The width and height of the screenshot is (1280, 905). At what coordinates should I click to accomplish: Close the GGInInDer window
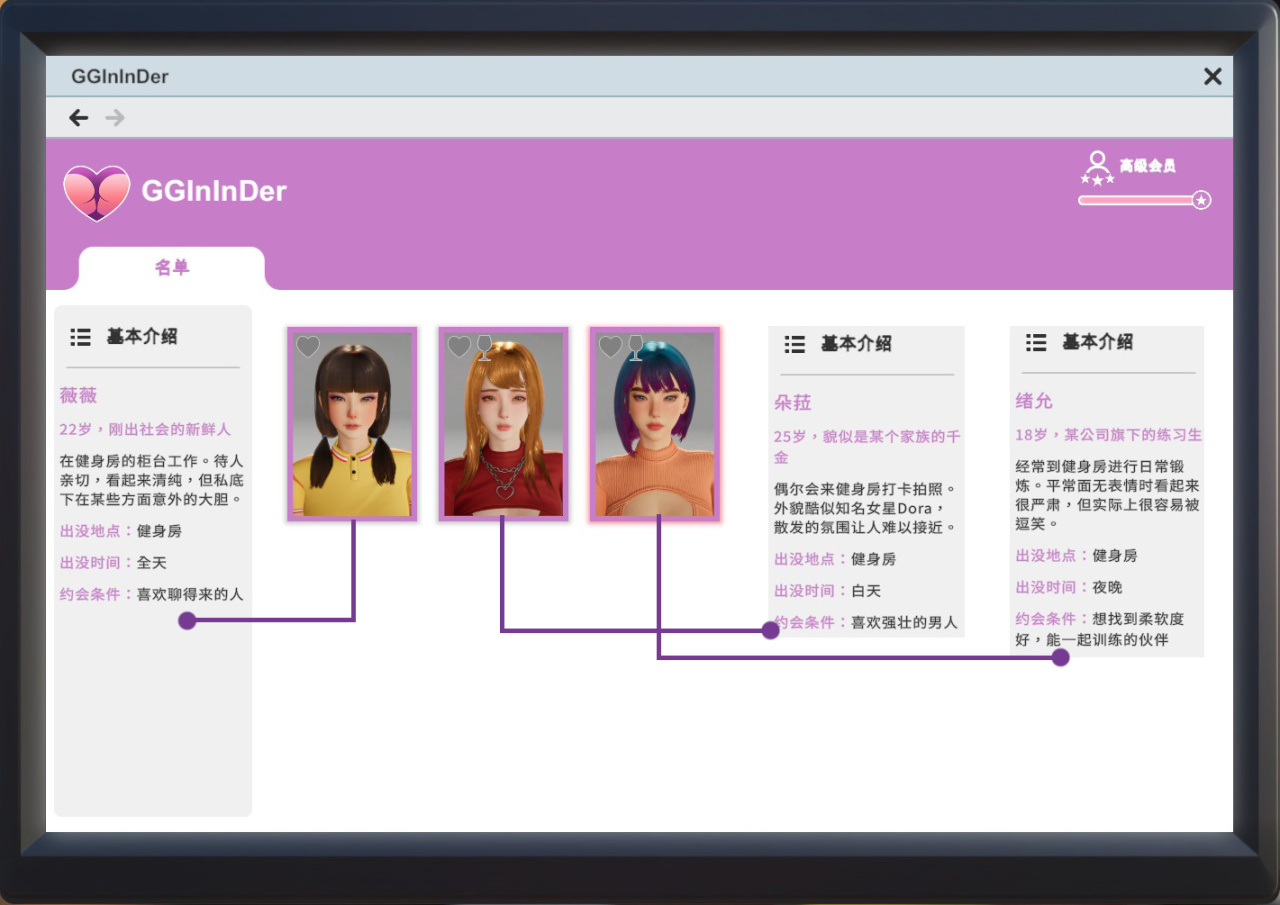point(1213,76)
